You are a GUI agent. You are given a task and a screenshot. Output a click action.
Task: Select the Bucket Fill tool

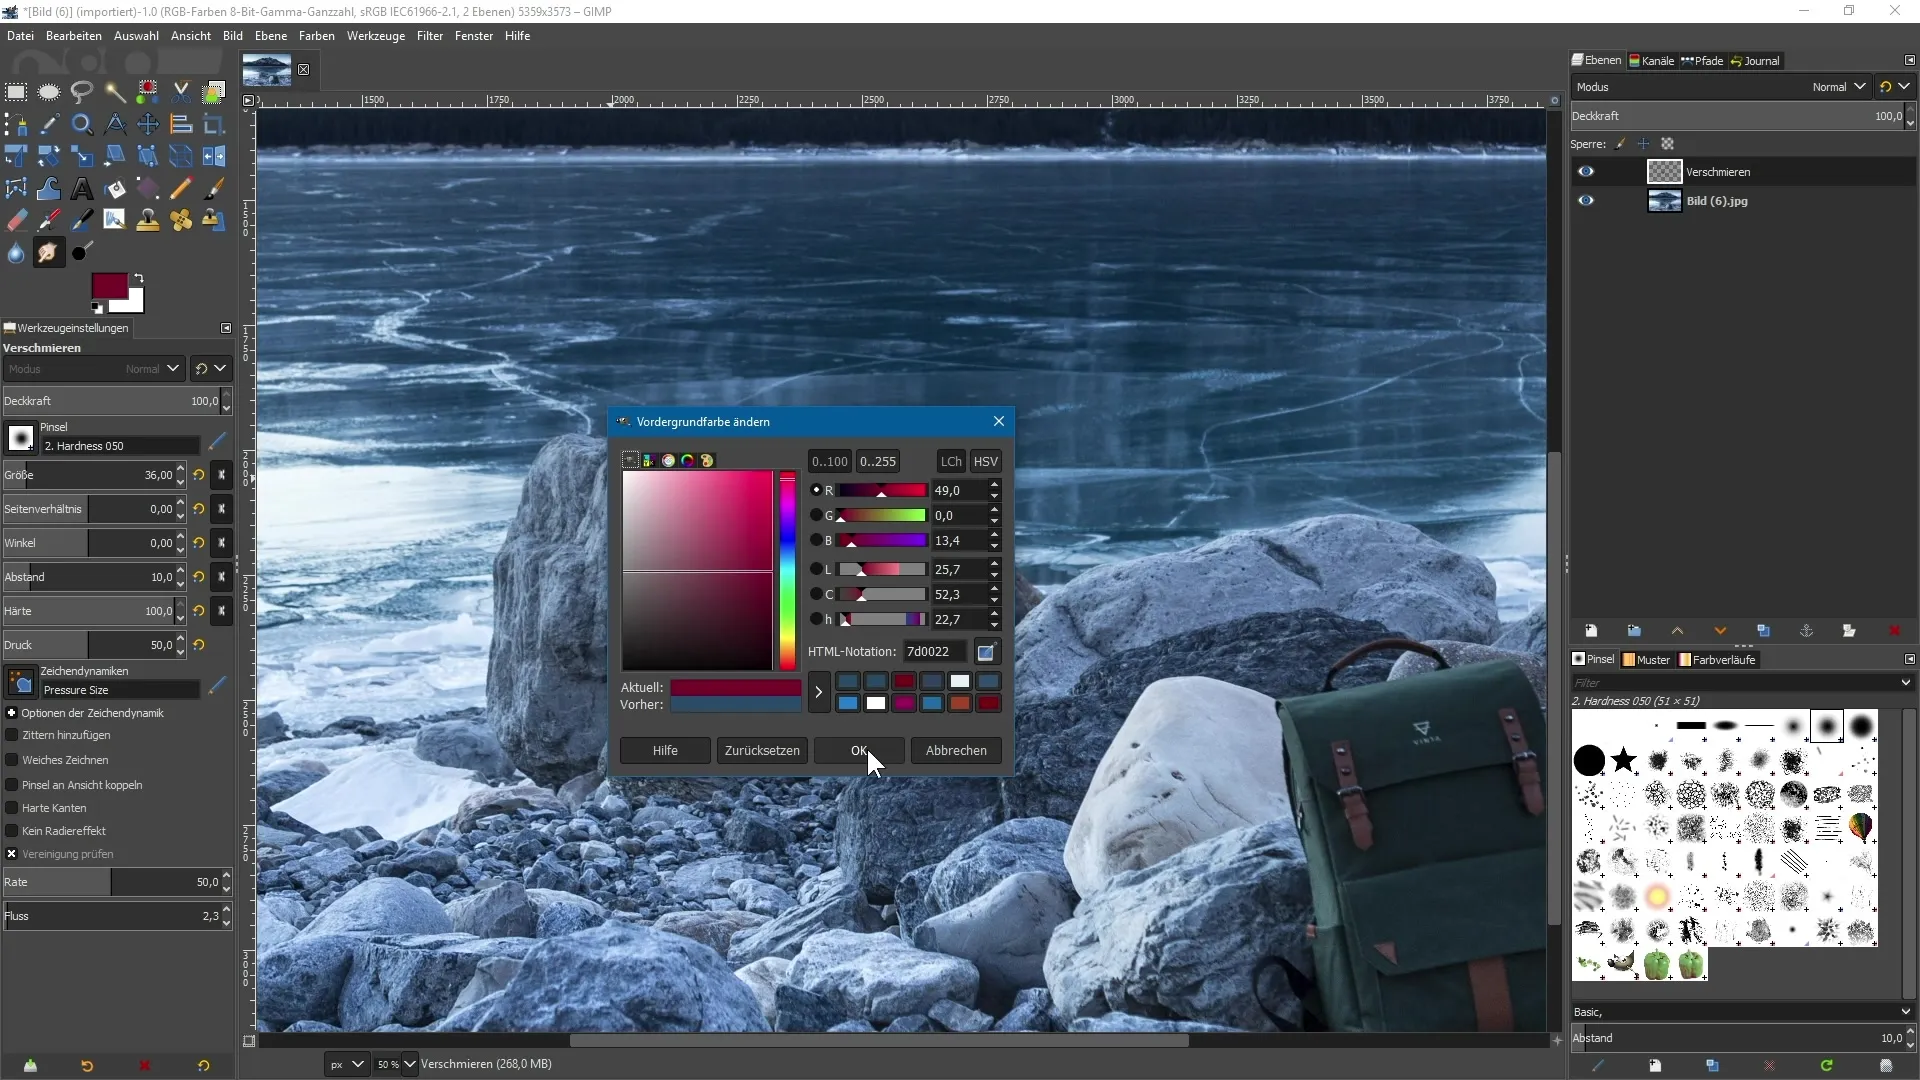115,189
